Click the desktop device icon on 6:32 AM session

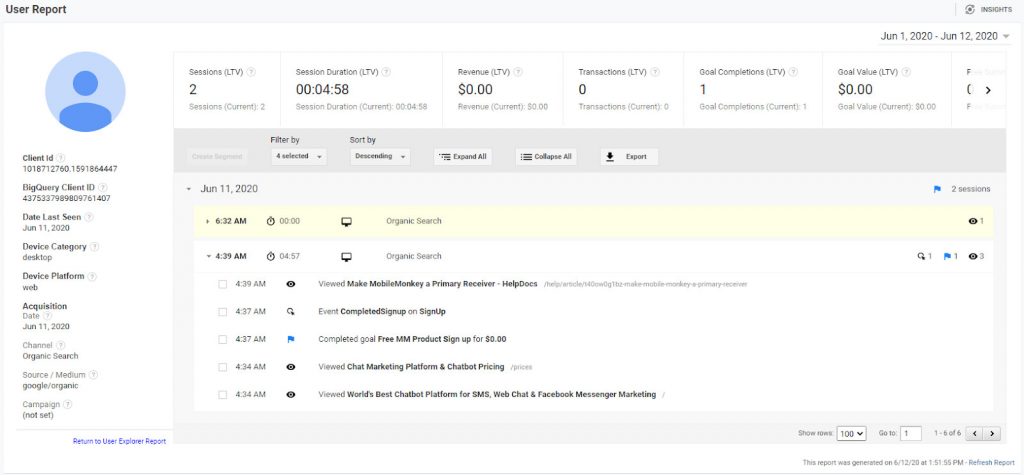pos(347,221)
